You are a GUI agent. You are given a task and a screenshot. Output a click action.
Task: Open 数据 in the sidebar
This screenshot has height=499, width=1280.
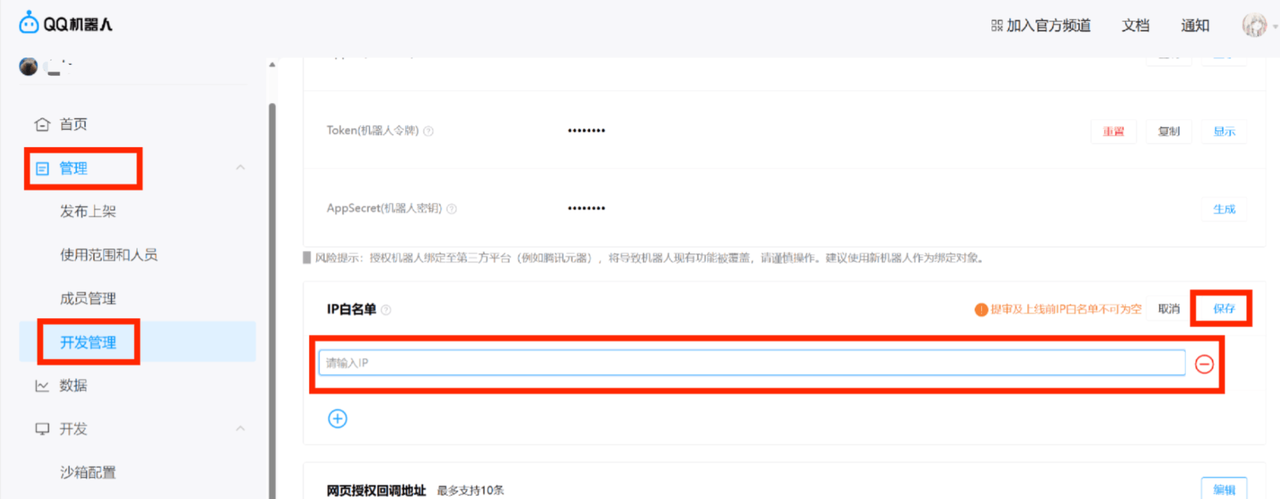tap(73, 385)
